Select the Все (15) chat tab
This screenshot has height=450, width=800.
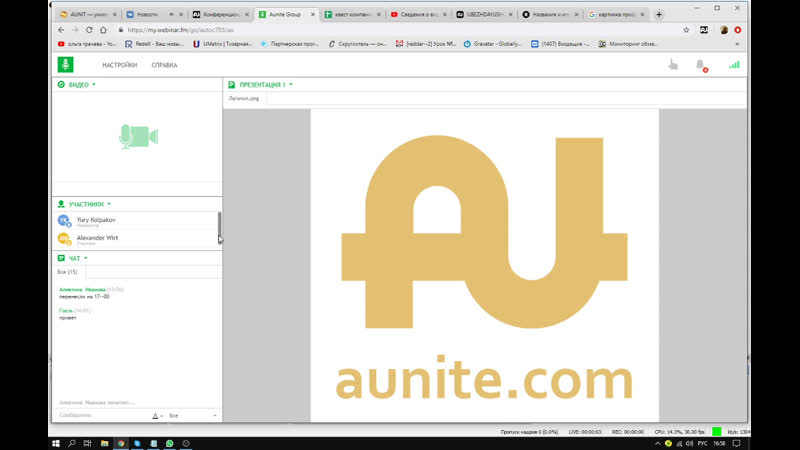[67, 272]
